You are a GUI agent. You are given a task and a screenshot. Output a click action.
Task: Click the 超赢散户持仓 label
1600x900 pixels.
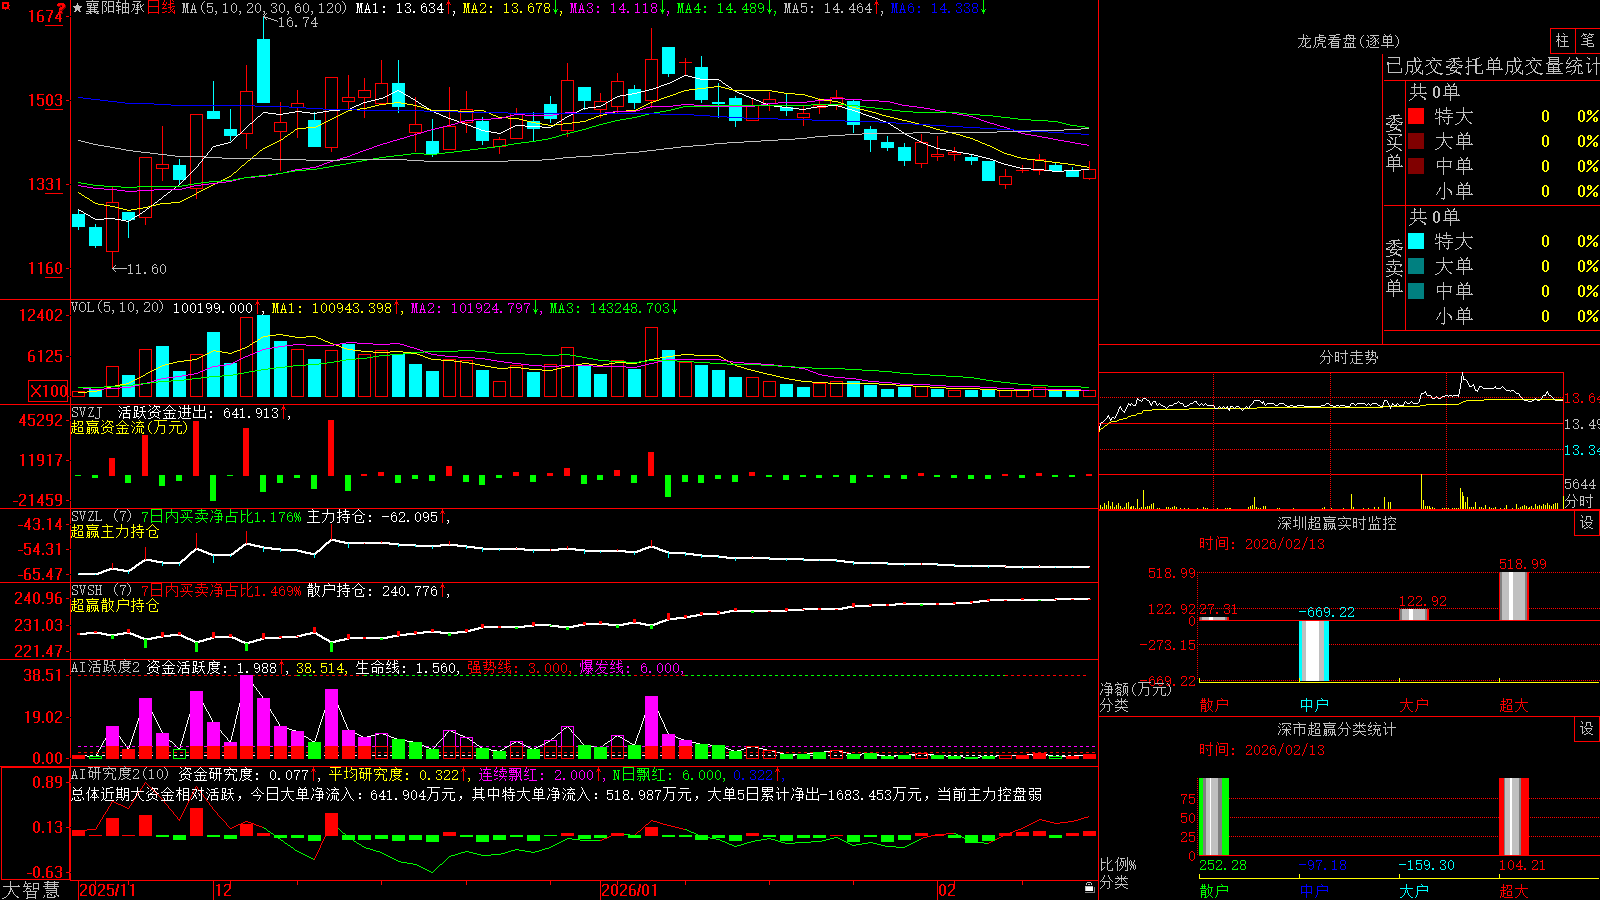click(115, 605)
